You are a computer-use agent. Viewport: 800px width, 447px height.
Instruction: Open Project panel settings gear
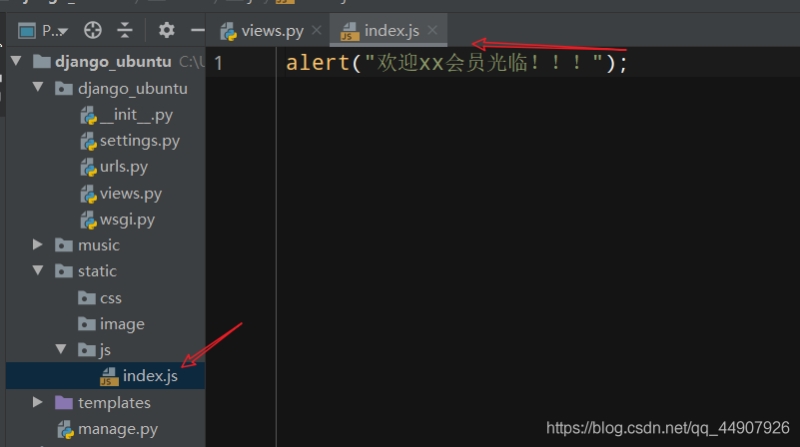166,30
